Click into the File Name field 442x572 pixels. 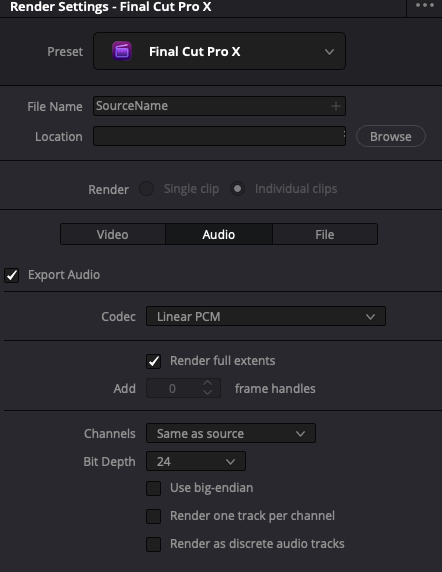pyautogui.click(x=219, y=106)
